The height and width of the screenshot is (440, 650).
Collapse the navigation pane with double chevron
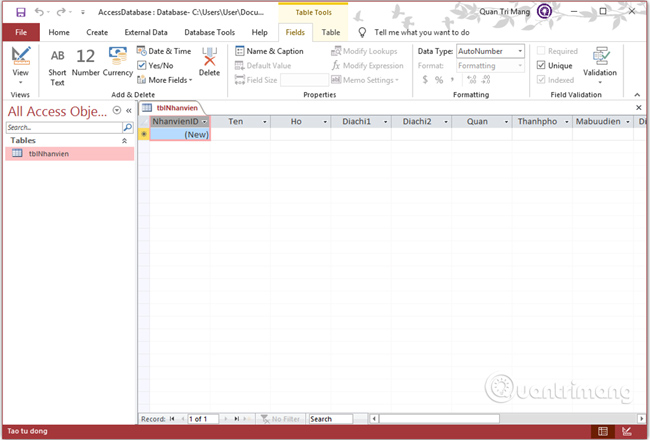pos(129,110)
